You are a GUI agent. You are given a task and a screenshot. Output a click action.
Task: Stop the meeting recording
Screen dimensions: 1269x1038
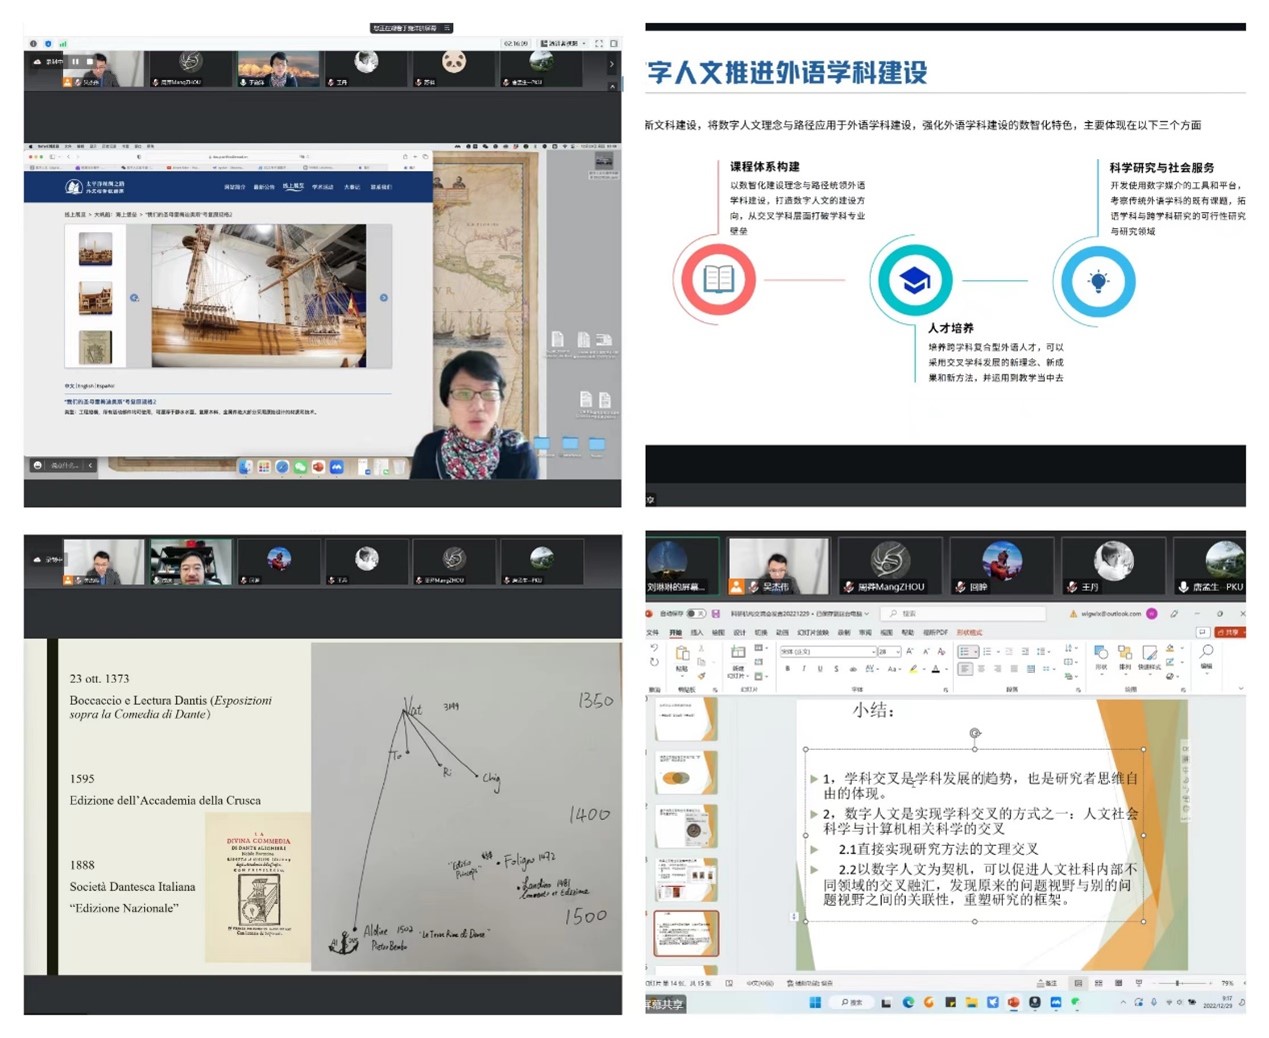(x=89, y=62)
